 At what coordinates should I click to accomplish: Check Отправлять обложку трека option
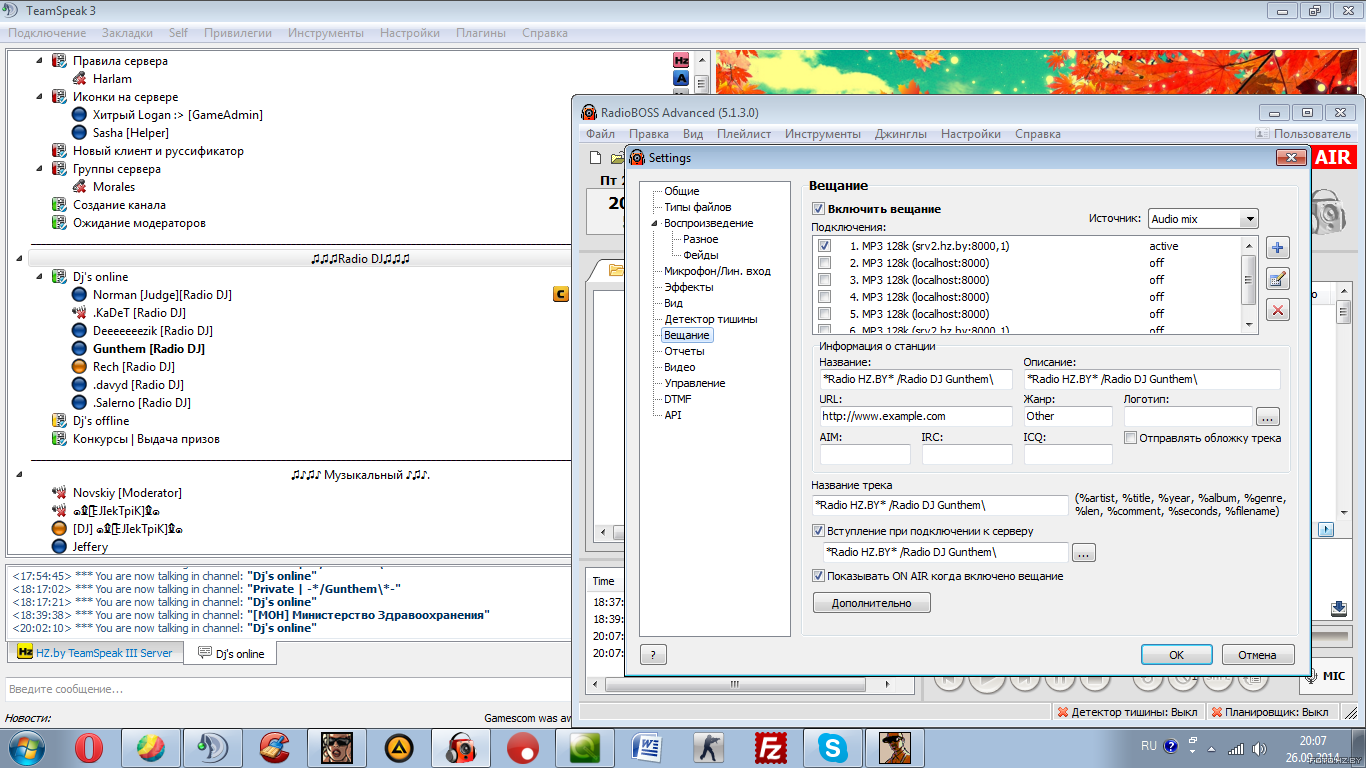tap(1130, 438)
